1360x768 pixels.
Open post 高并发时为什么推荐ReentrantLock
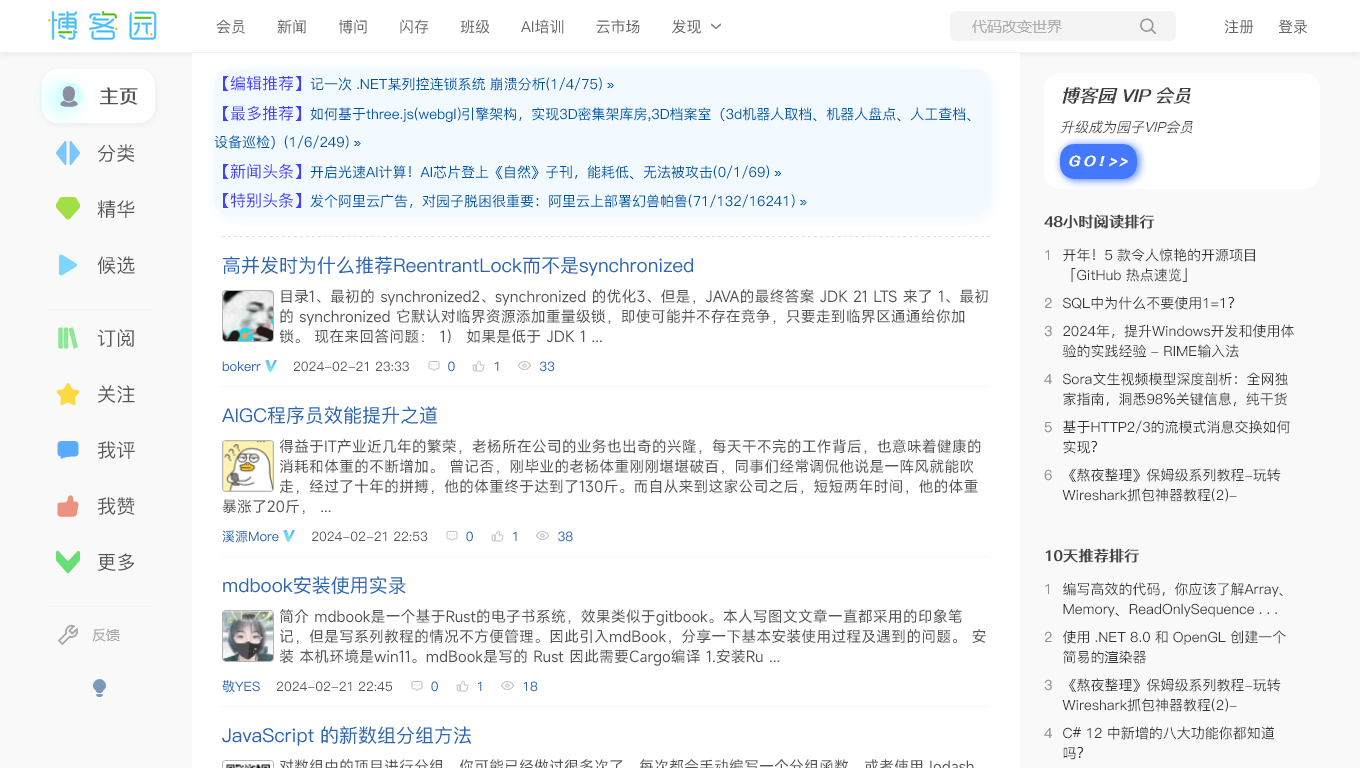tap(458, 265)
